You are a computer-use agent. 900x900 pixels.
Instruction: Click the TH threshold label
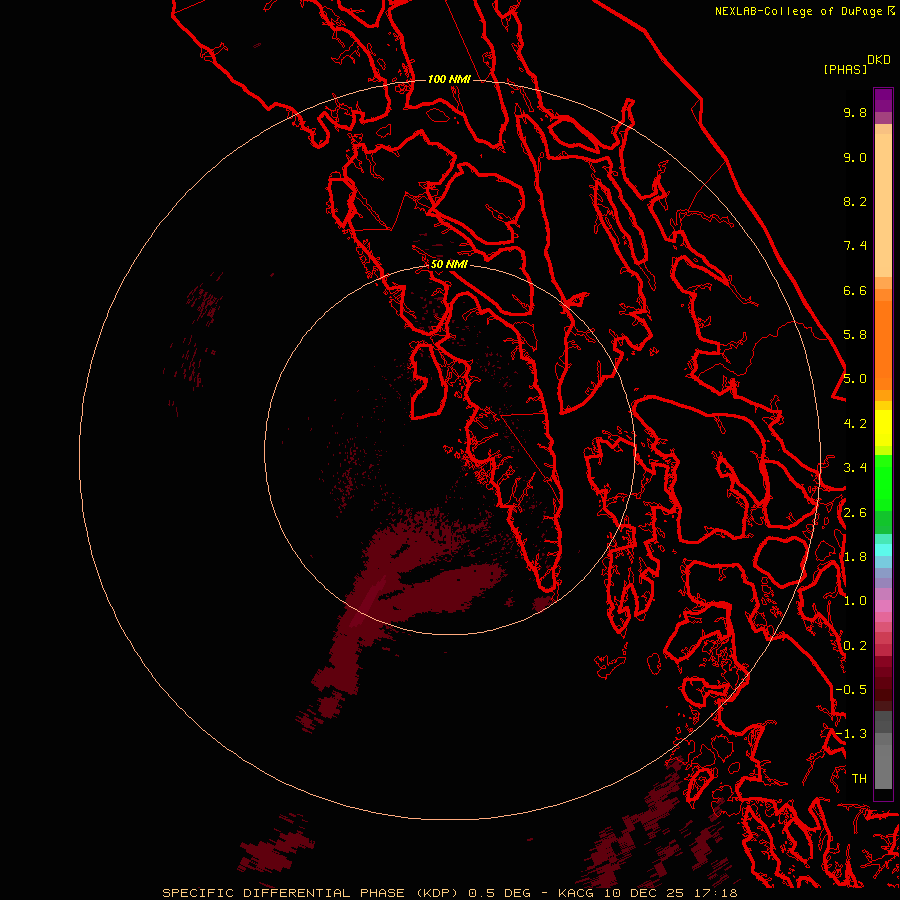[859, 779]
